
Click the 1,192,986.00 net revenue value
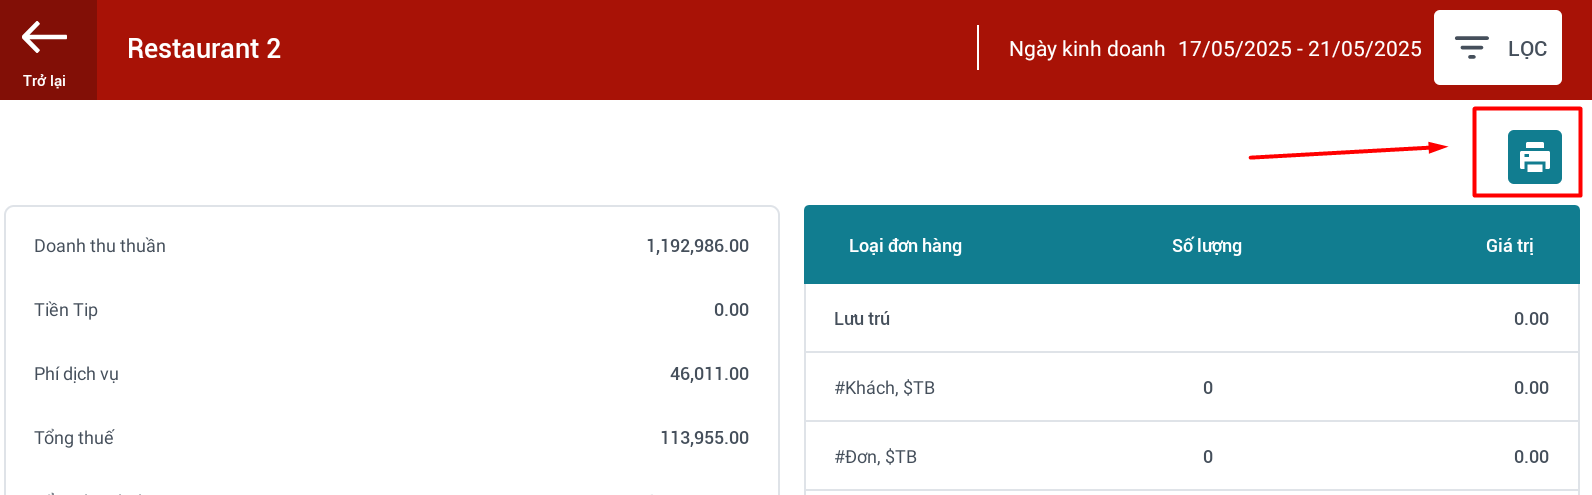697,246
